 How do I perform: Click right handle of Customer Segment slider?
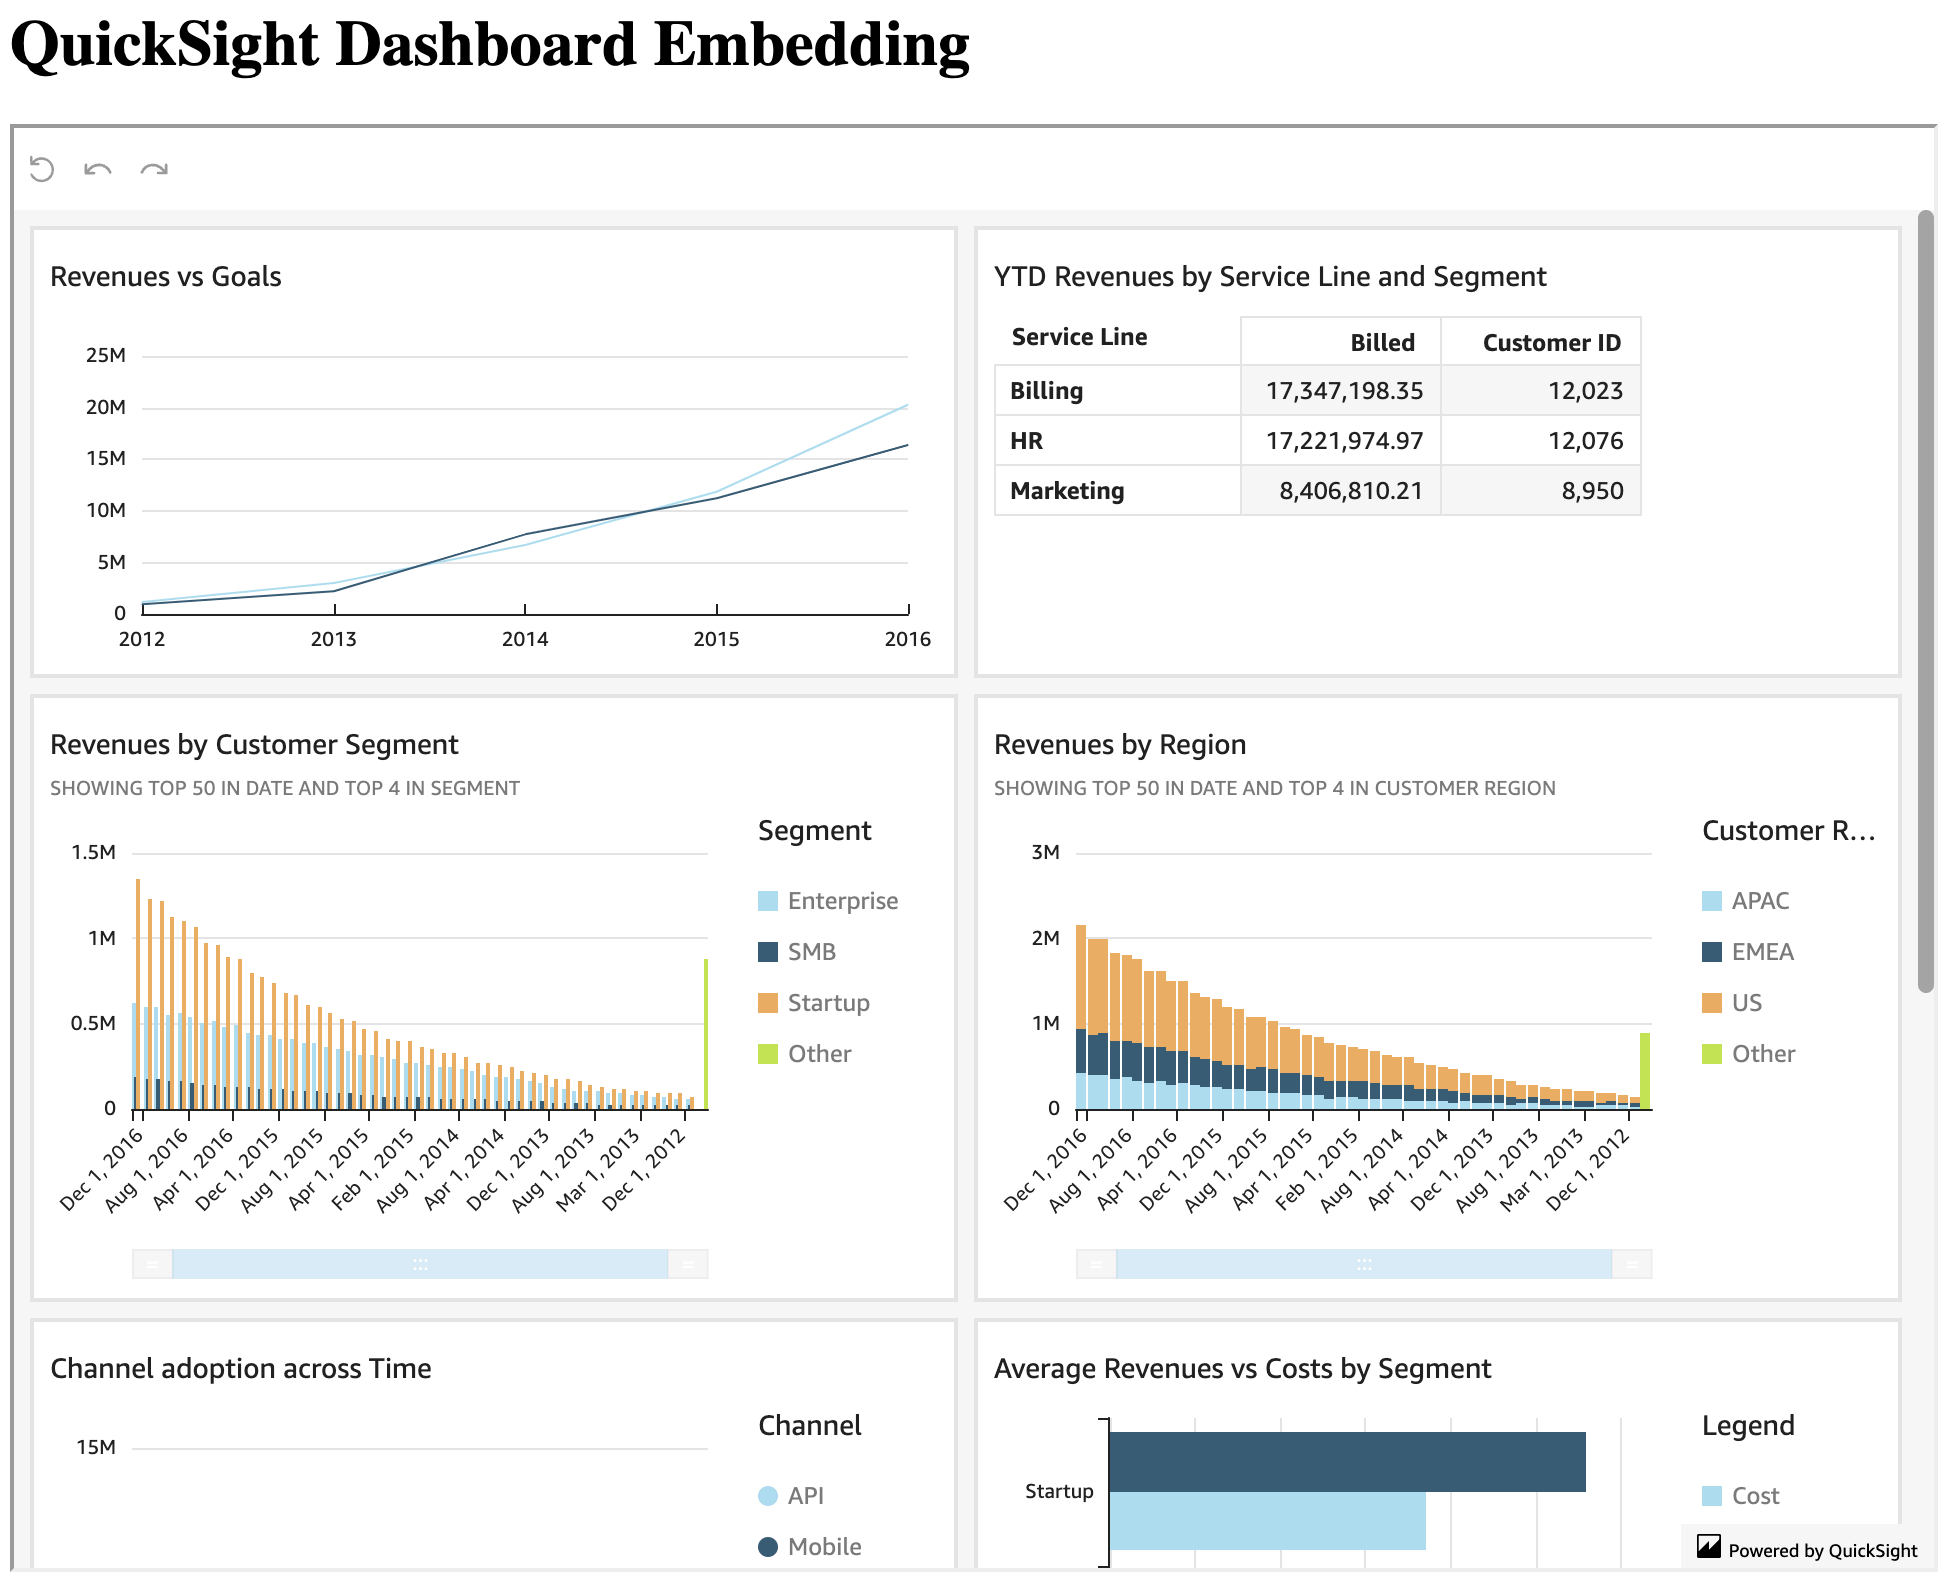pos(688,1264)
